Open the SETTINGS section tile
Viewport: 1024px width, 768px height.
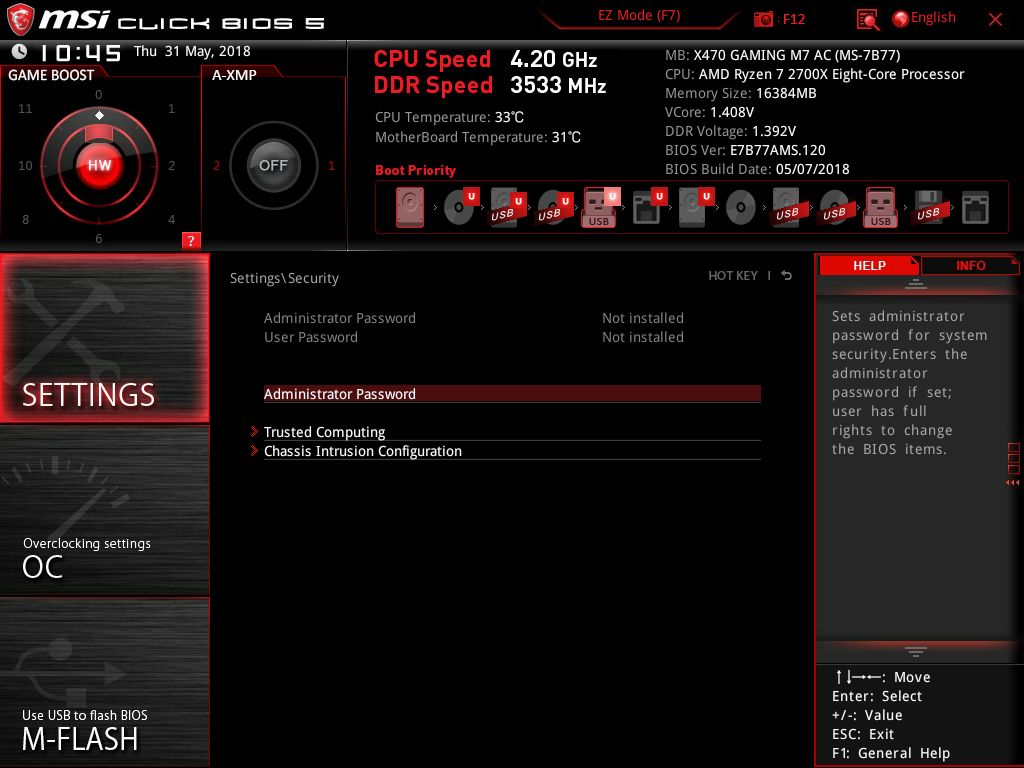point(104,338)
